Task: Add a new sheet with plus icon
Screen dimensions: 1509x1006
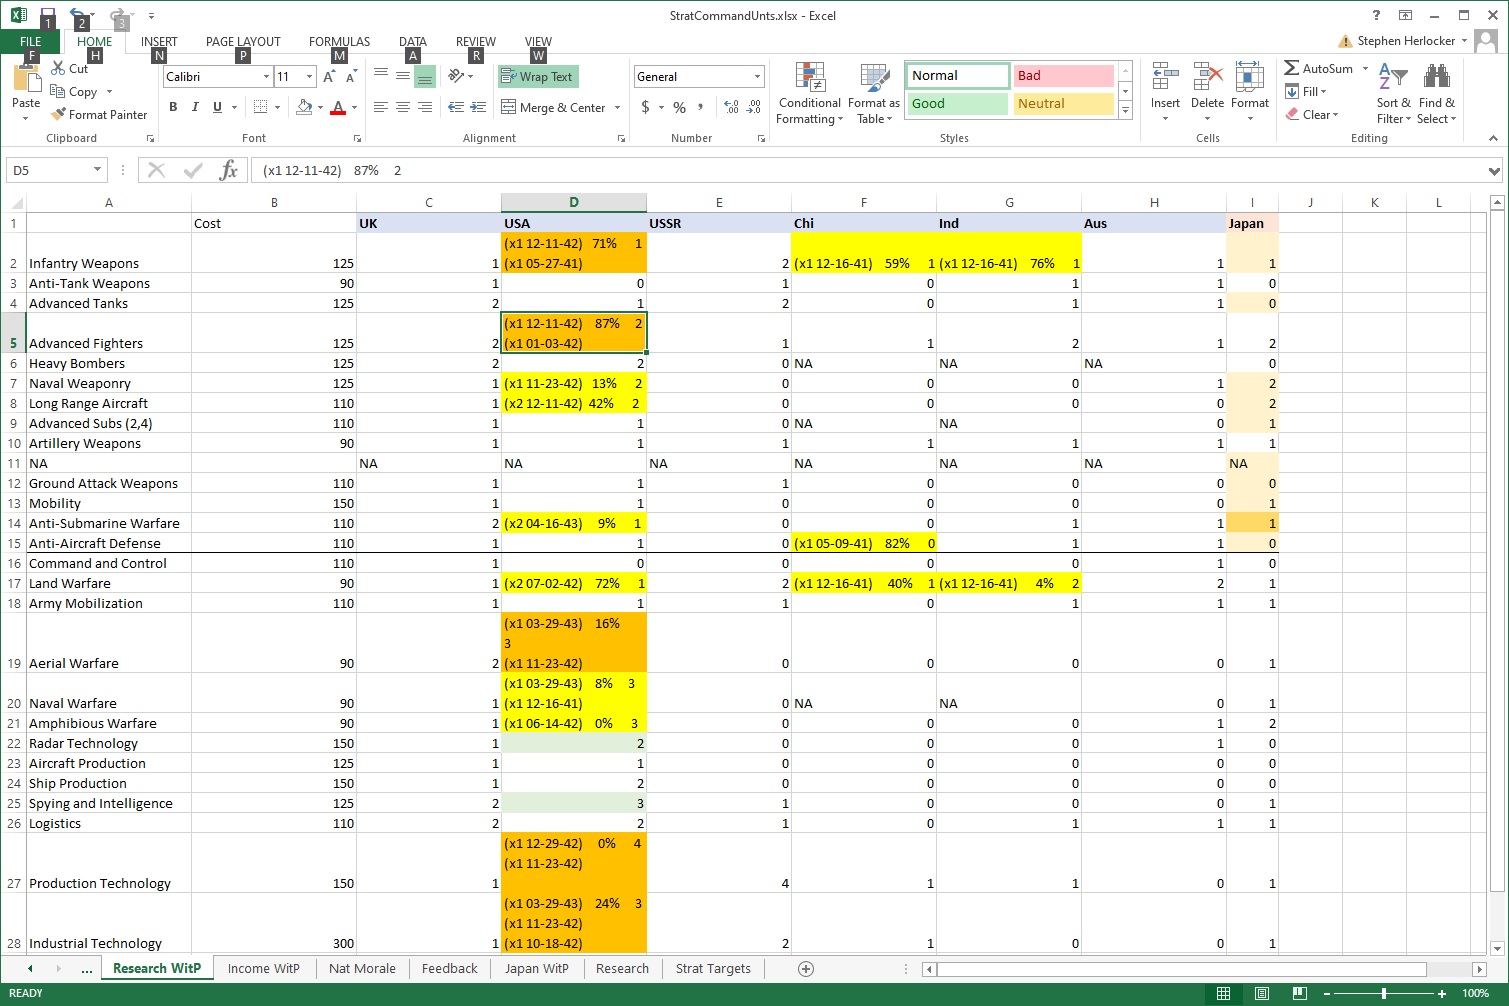Action: (806, 968)
